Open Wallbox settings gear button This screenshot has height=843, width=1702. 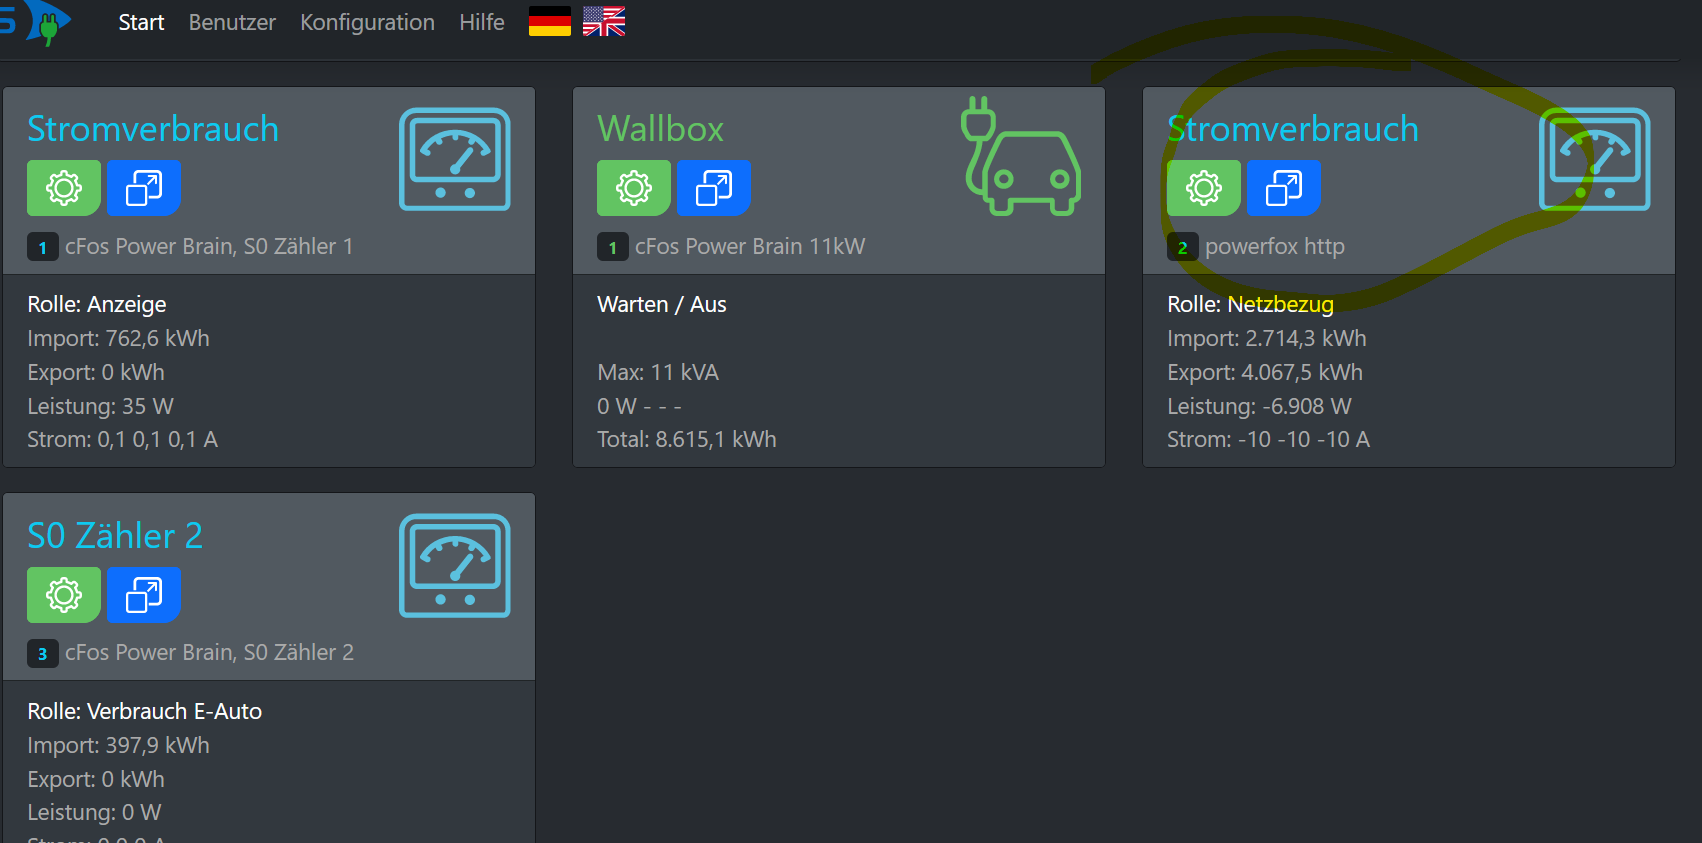click(x=634, y=188)
